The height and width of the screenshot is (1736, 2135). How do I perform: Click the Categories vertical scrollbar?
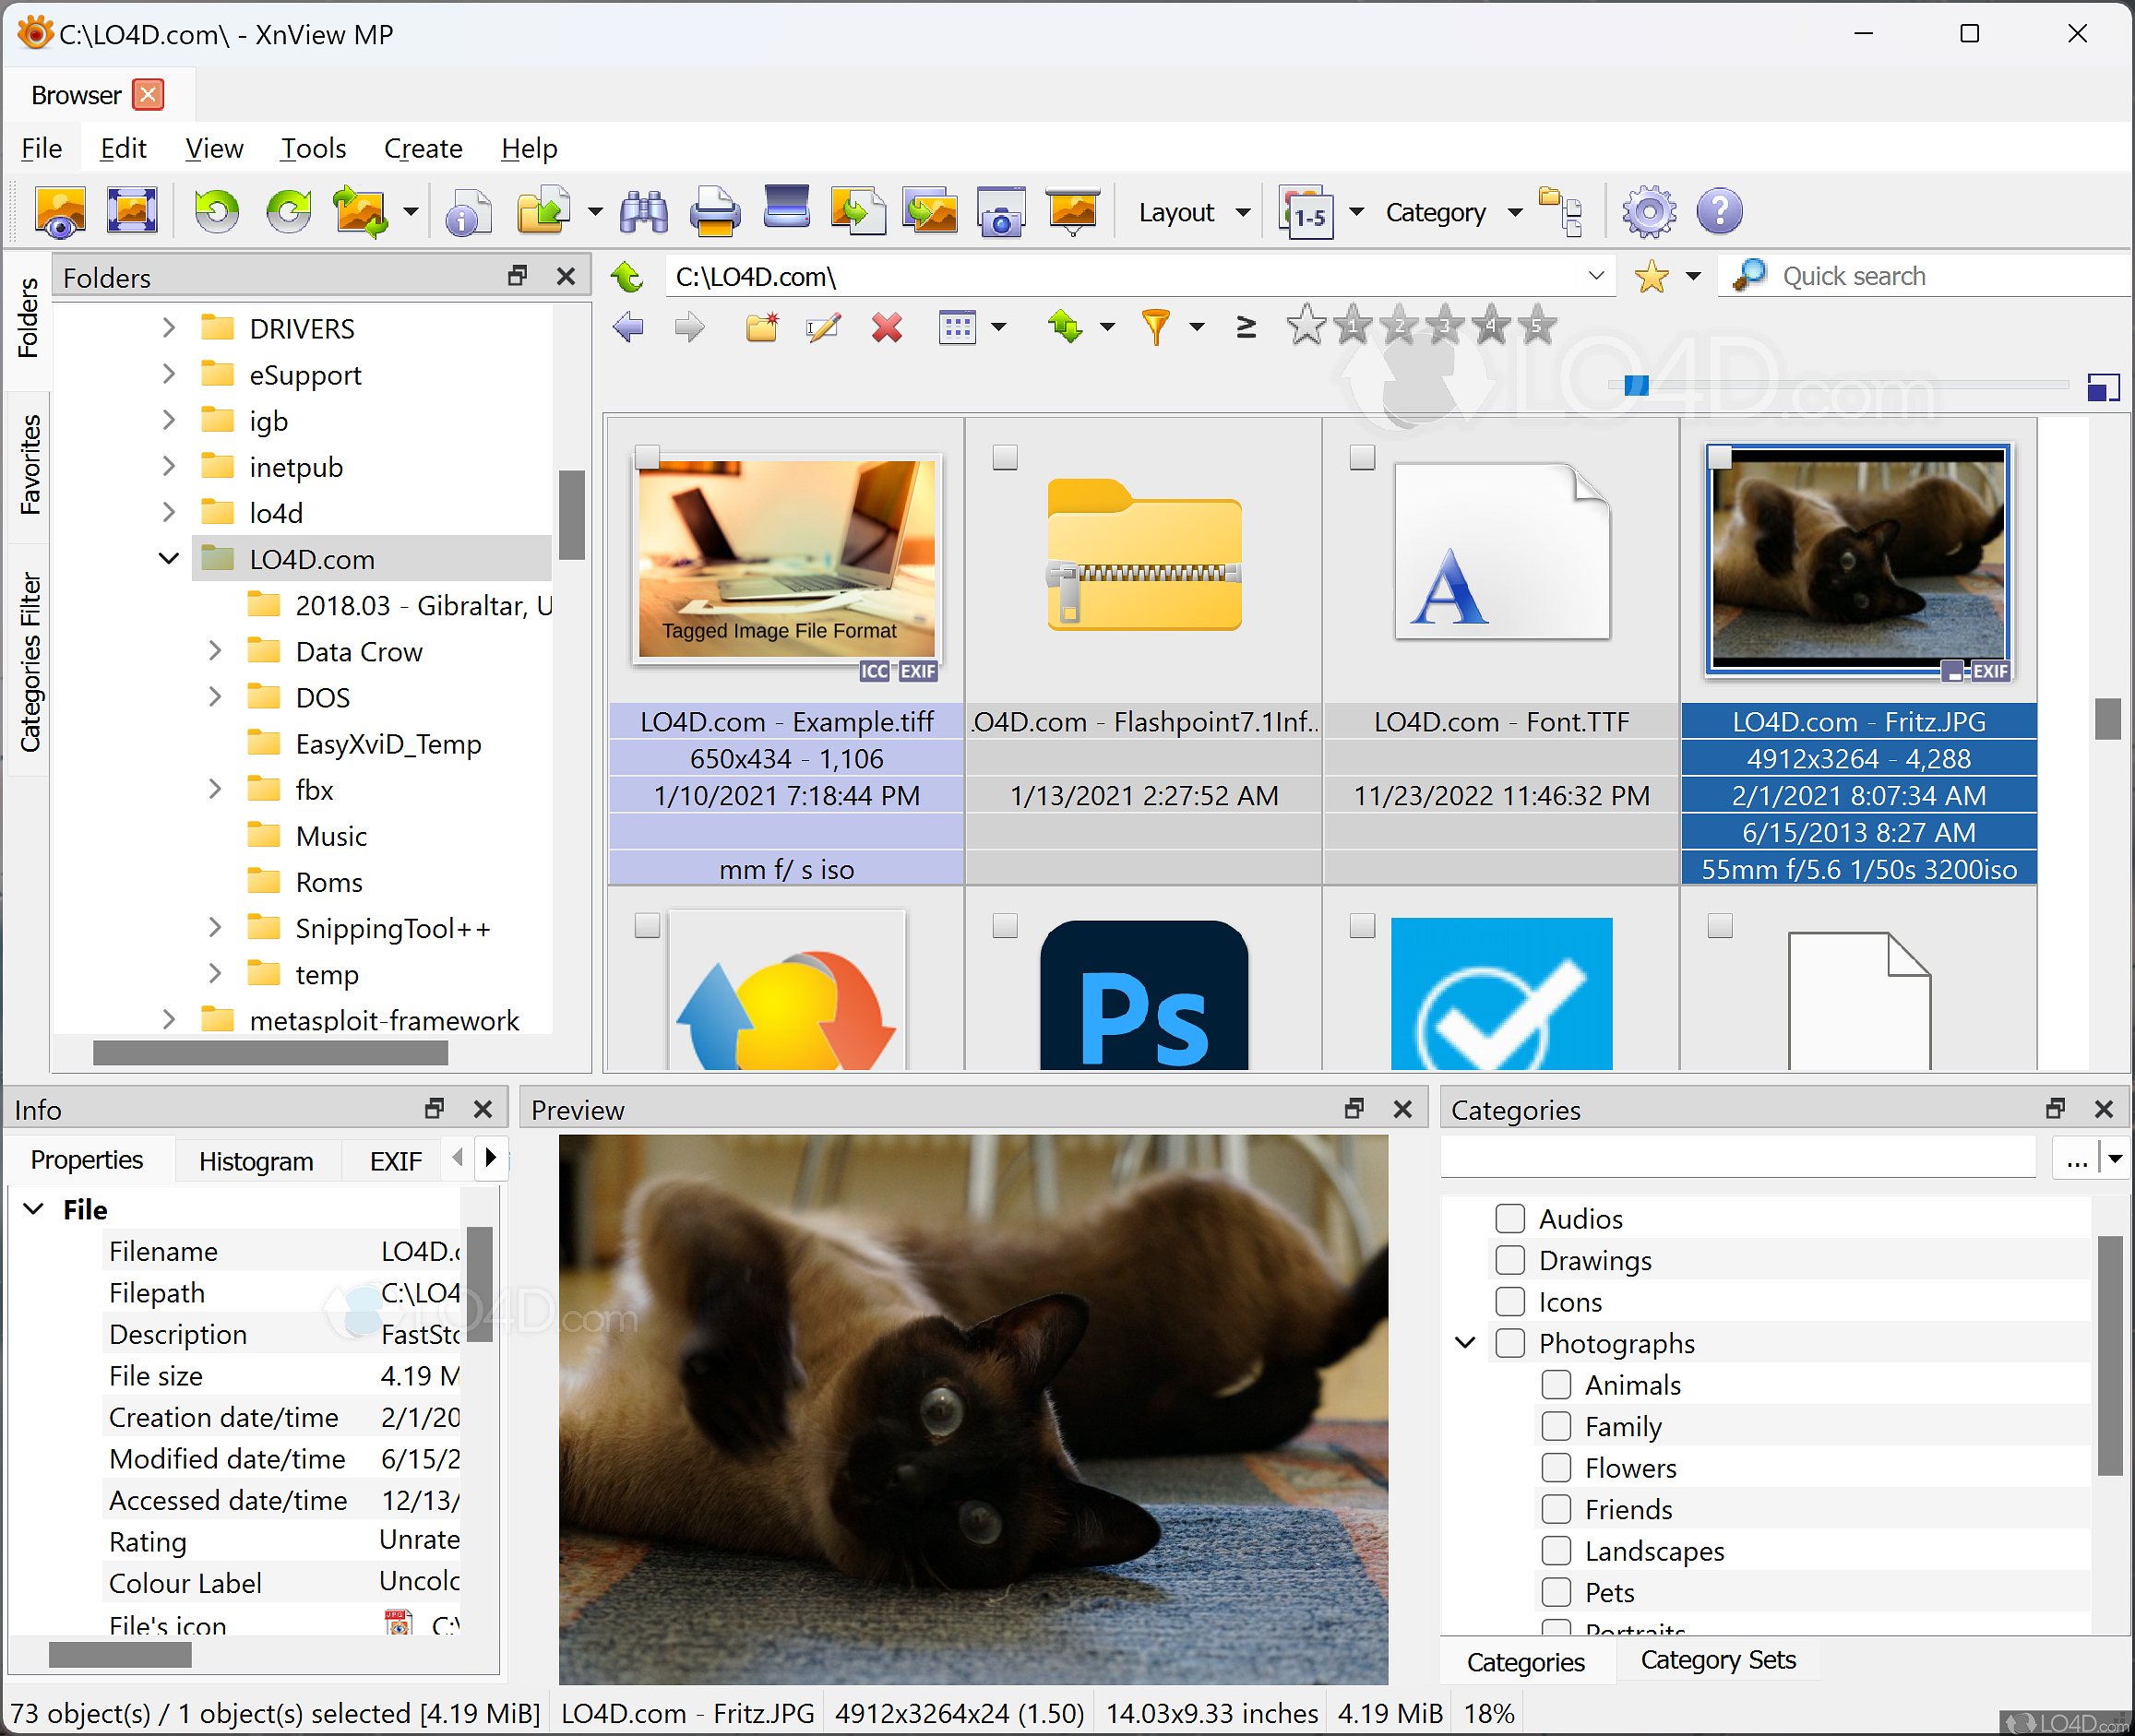coord(2110,1356)
